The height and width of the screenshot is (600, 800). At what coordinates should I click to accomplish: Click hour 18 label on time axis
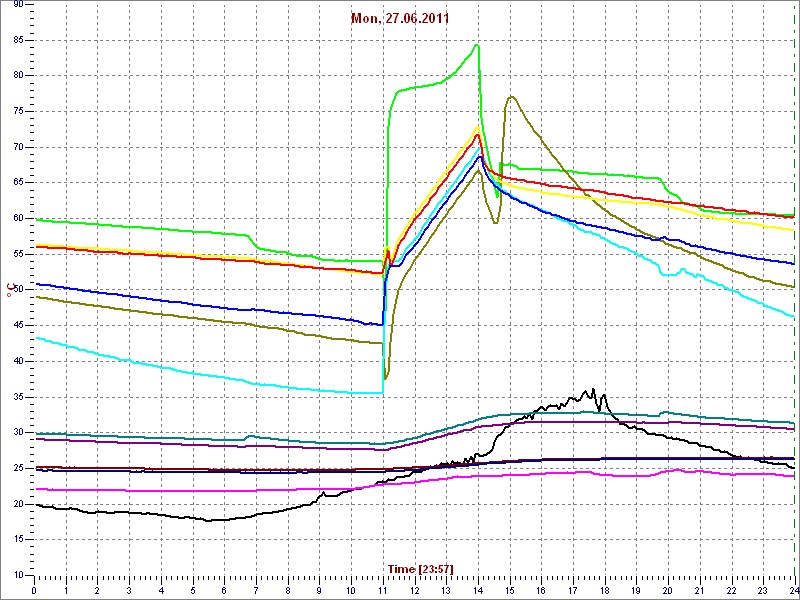[x=604, y=592]
